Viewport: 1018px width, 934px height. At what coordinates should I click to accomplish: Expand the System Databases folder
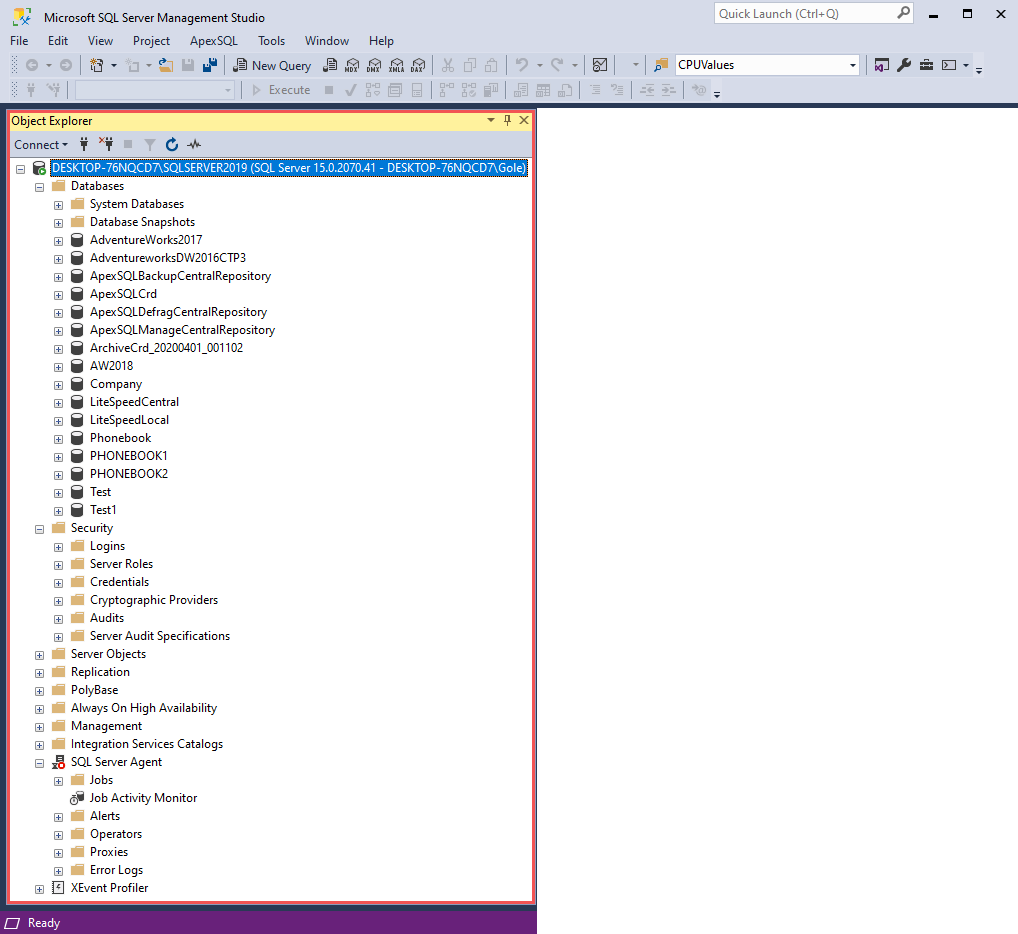(x=58, y=205)
